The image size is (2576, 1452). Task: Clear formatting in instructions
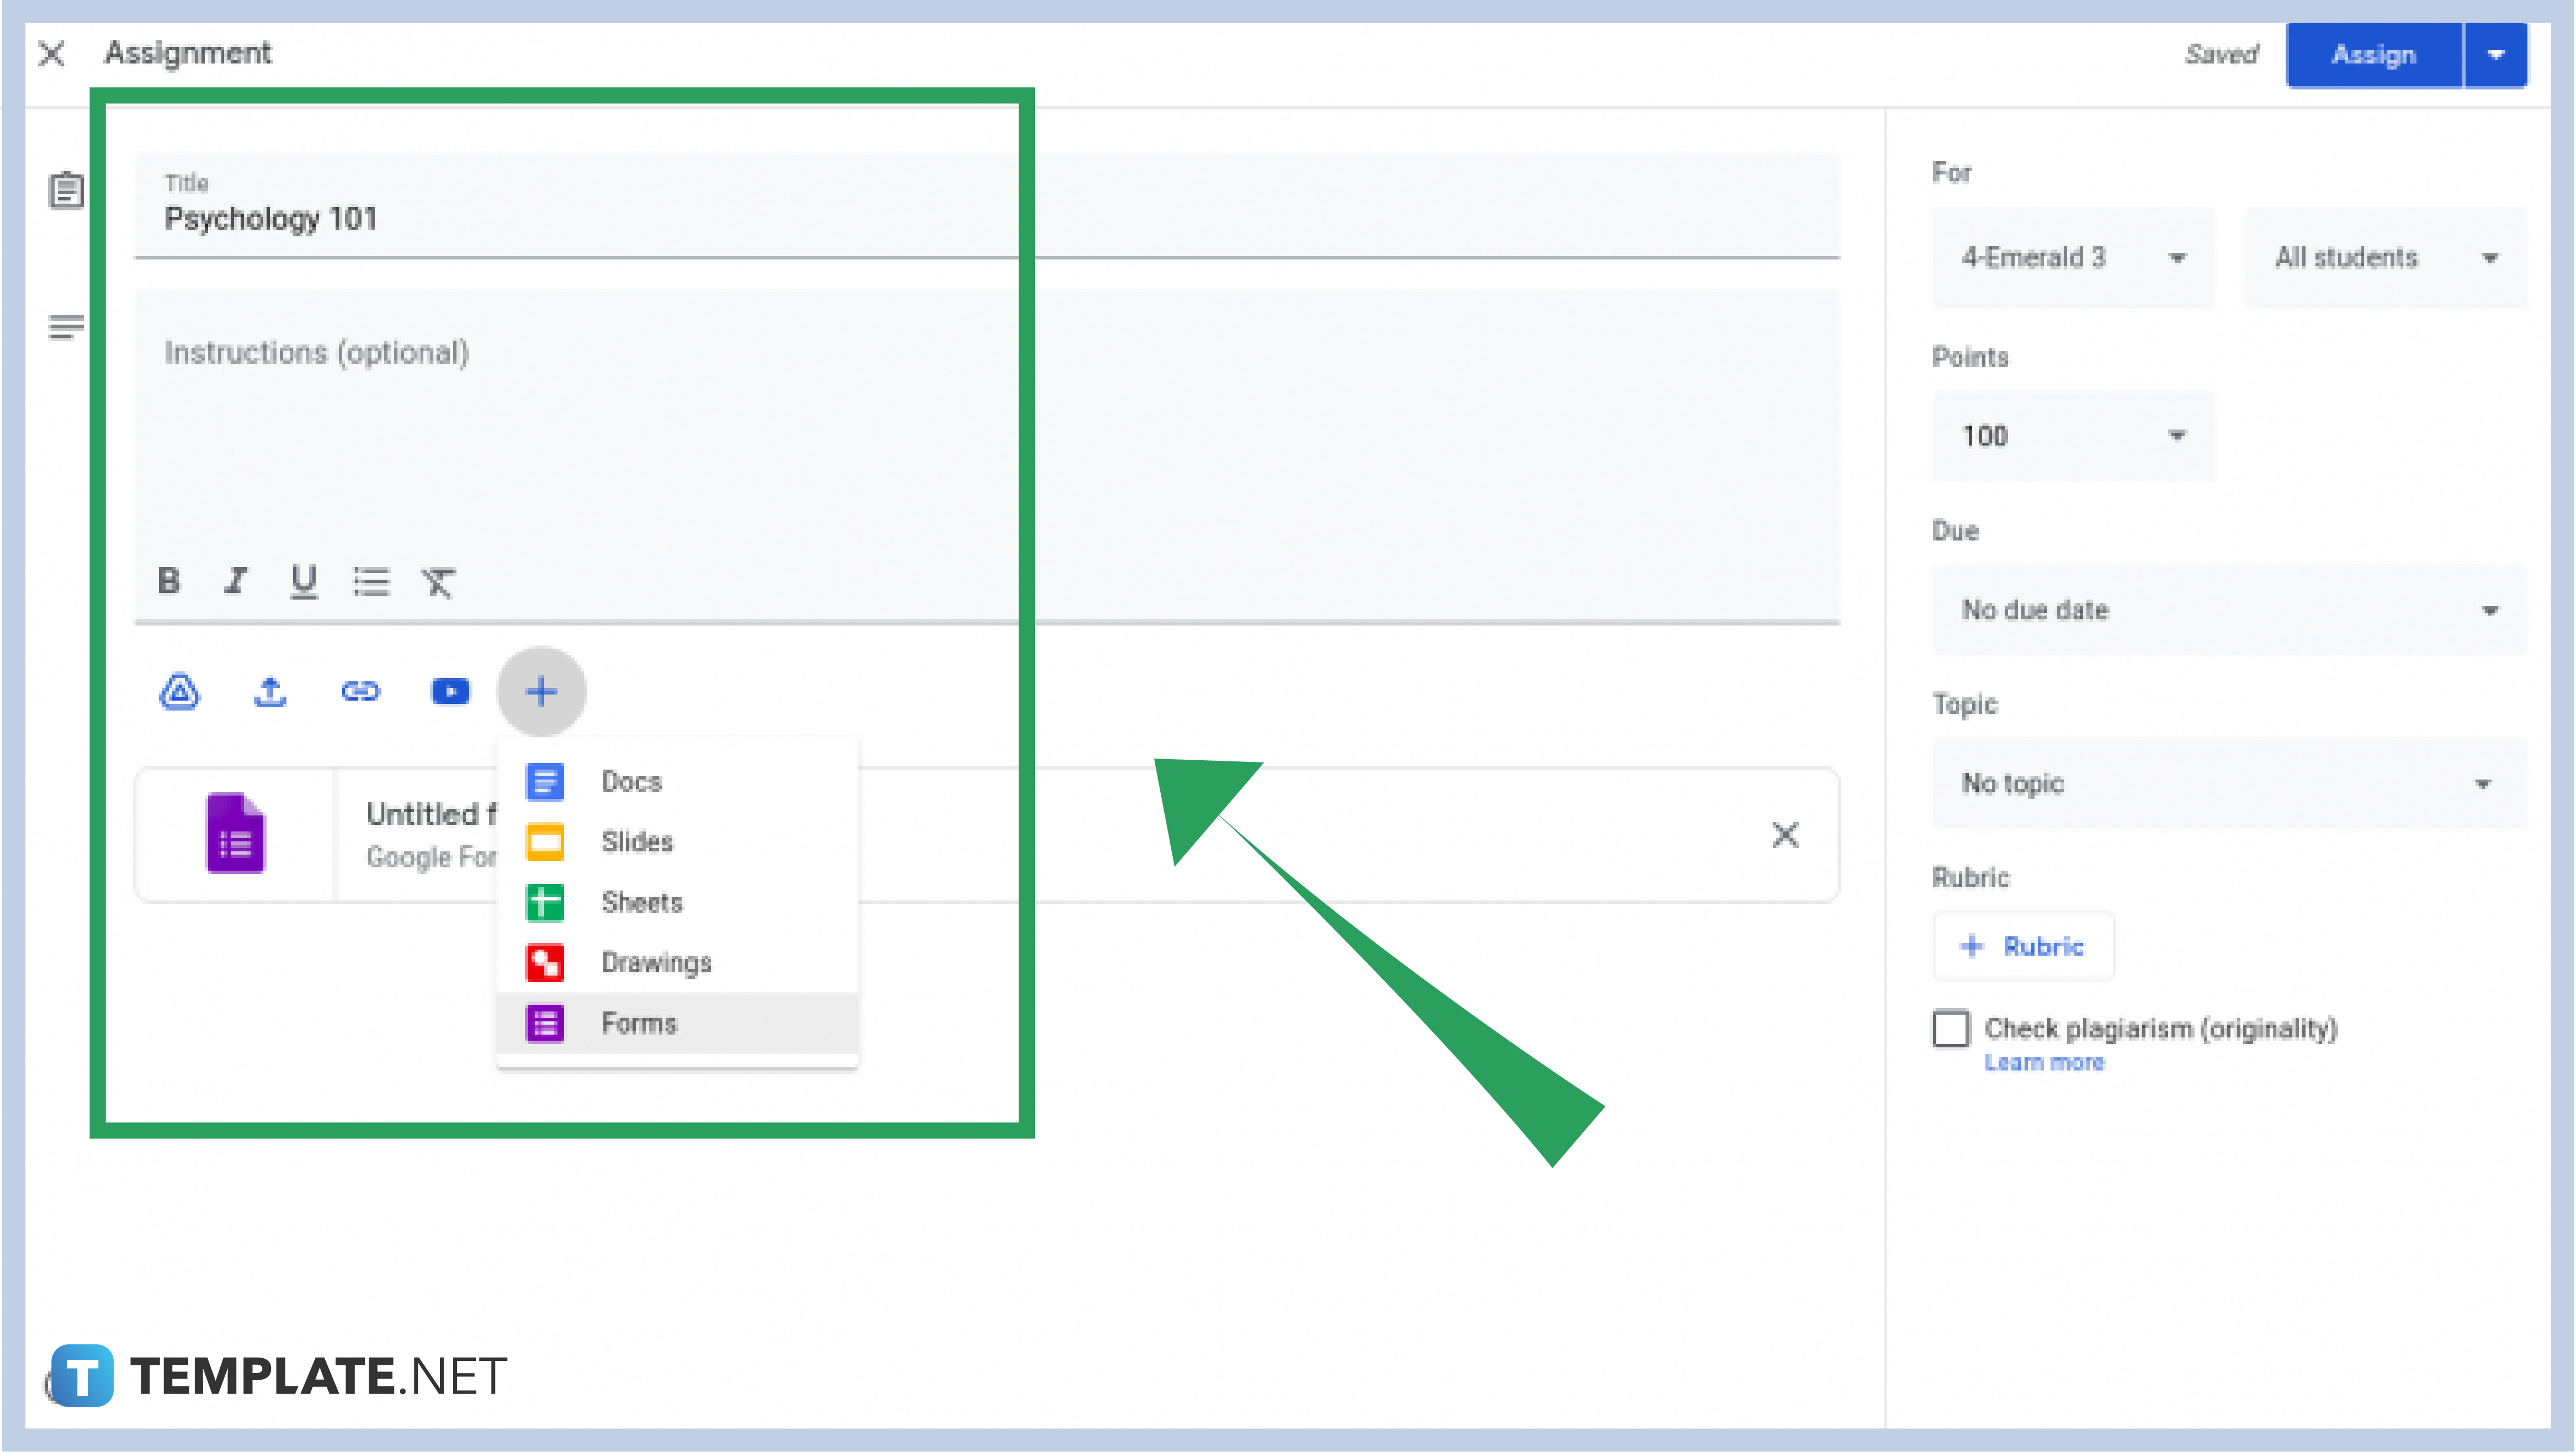click(438, 582)
